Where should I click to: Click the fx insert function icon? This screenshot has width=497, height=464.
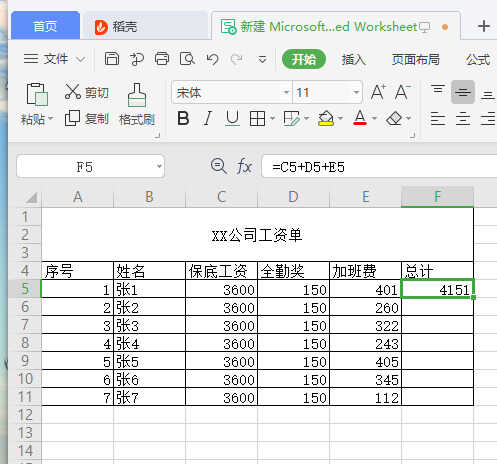(244, 166)
